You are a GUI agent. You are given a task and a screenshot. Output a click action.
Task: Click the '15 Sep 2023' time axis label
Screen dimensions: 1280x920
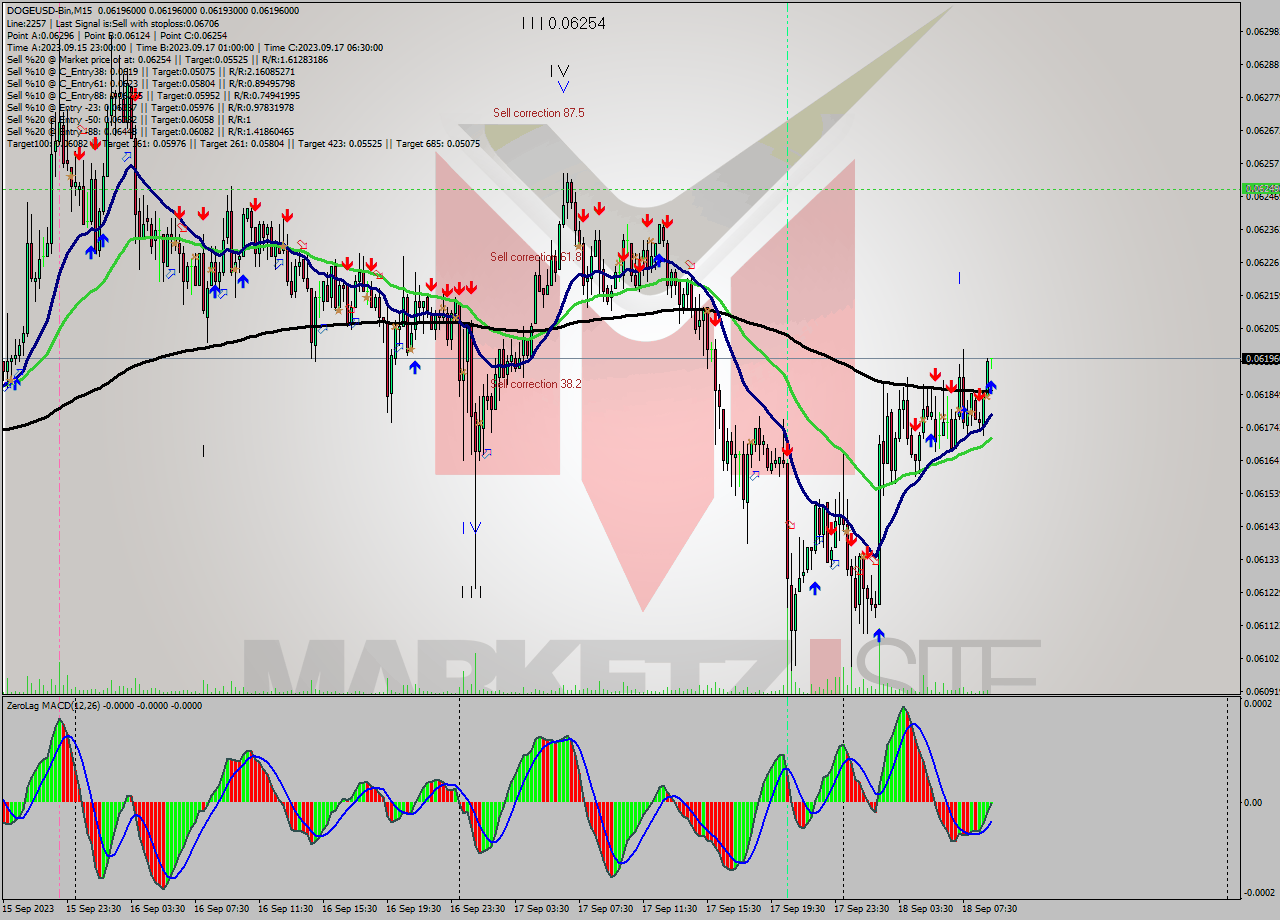point(30,909)
